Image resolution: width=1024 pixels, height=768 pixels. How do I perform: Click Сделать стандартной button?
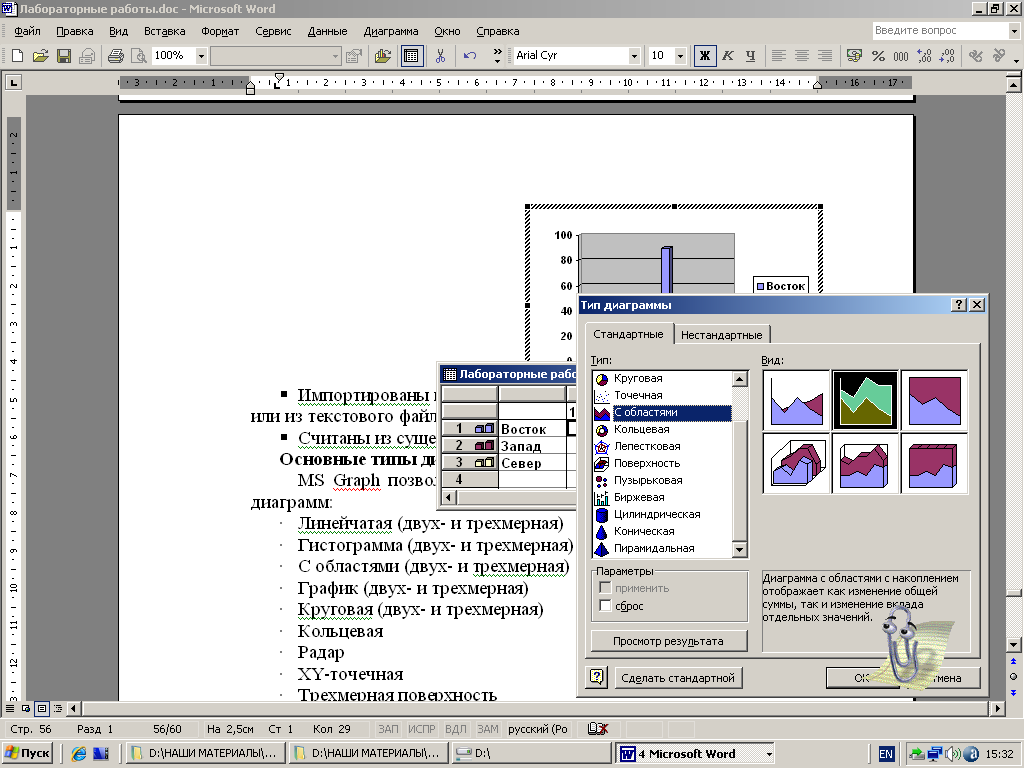point(678,678)
